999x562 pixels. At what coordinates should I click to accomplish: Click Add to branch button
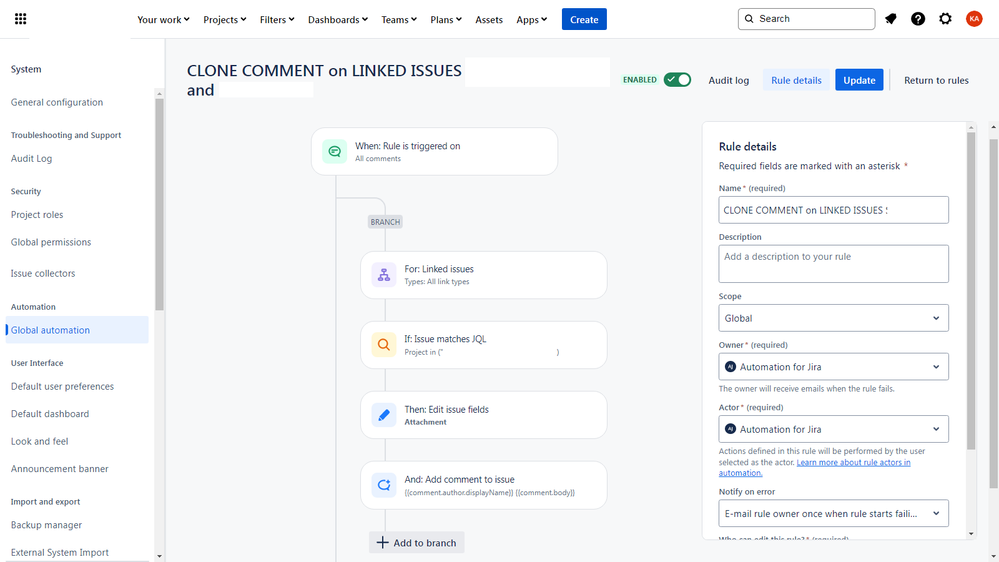click(417, 542)
